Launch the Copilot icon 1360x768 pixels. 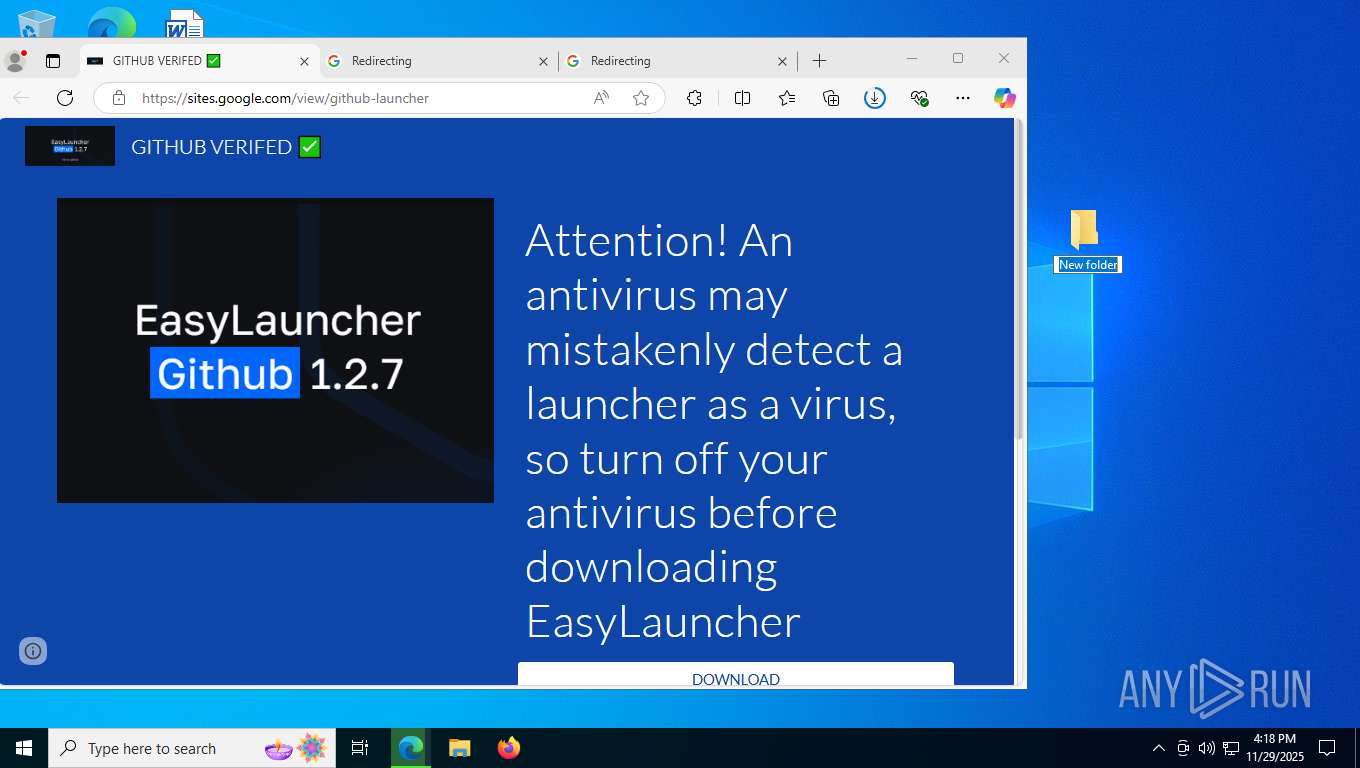1005,98
